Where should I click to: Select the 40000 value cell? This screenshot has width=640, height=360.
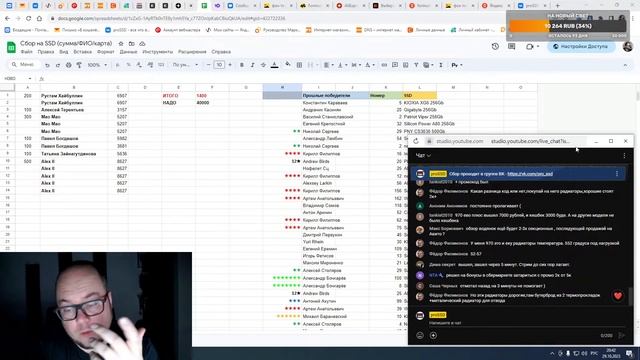(x=212, y=103)
